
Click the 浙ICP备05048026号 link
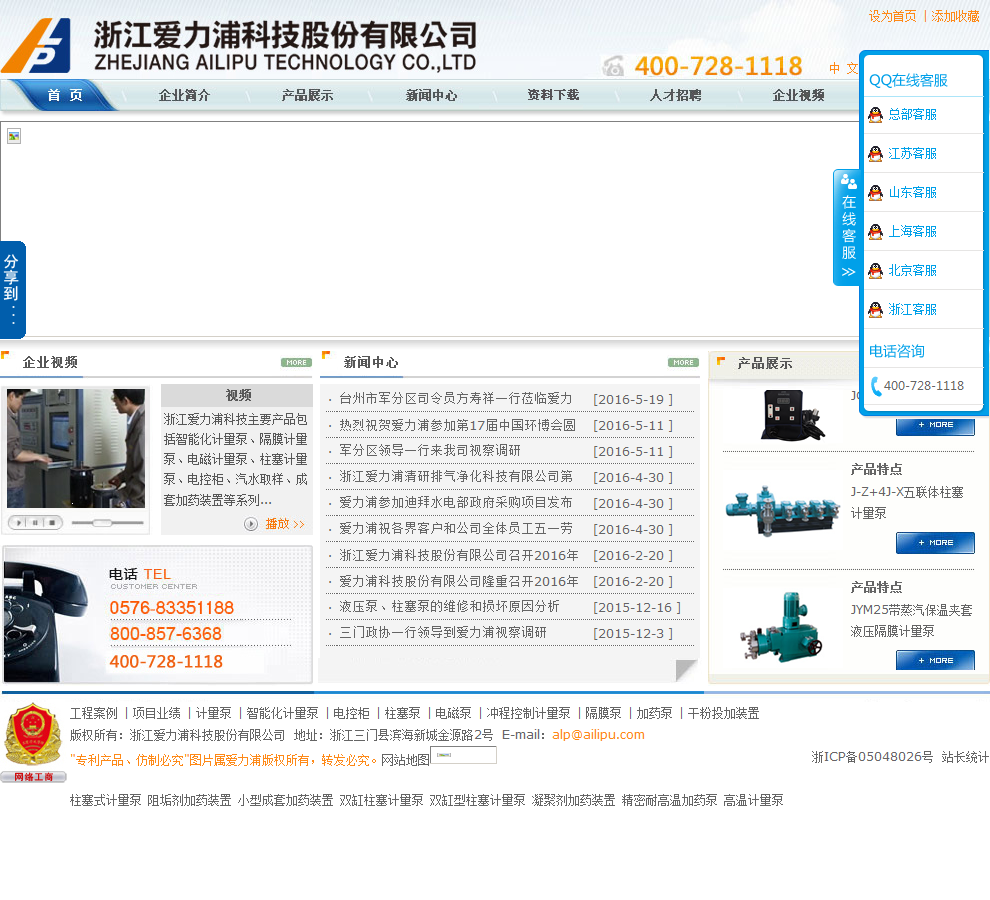[x=872, y=757]
